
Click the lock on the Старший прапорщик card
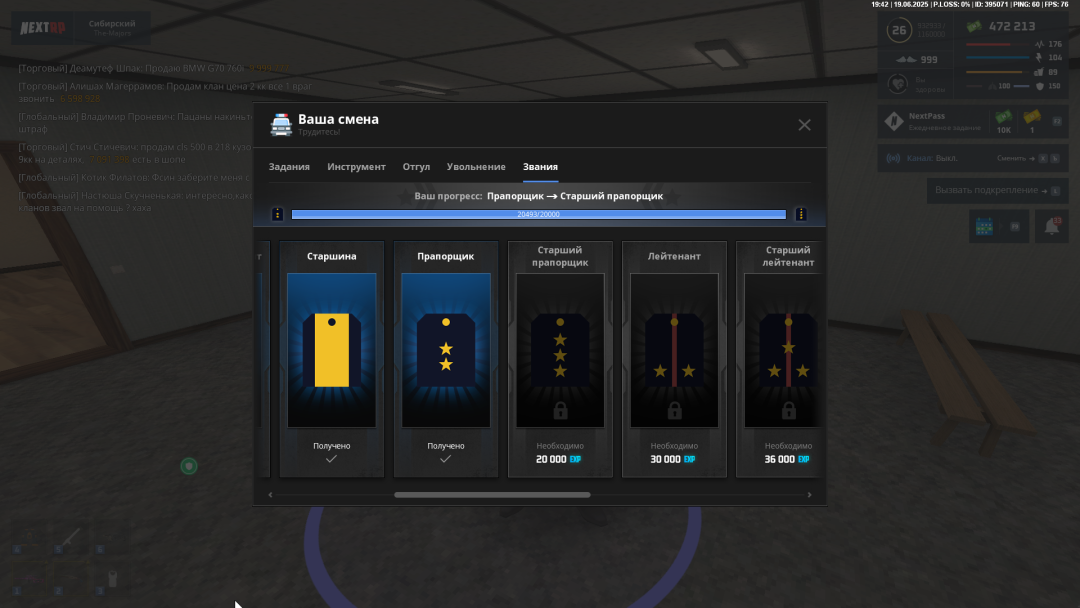point(560,410)
